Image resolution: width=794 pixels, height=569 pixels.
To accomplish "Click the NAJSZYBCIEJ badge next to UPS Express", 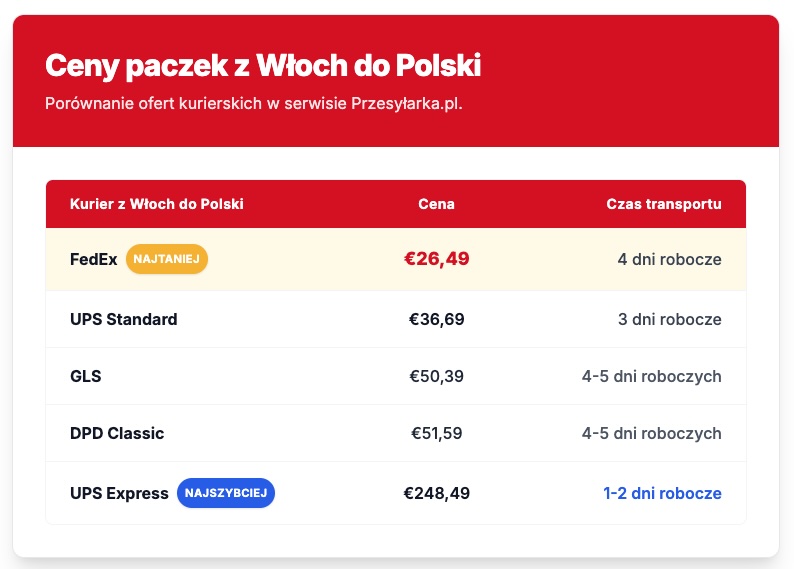I will 226,493.
